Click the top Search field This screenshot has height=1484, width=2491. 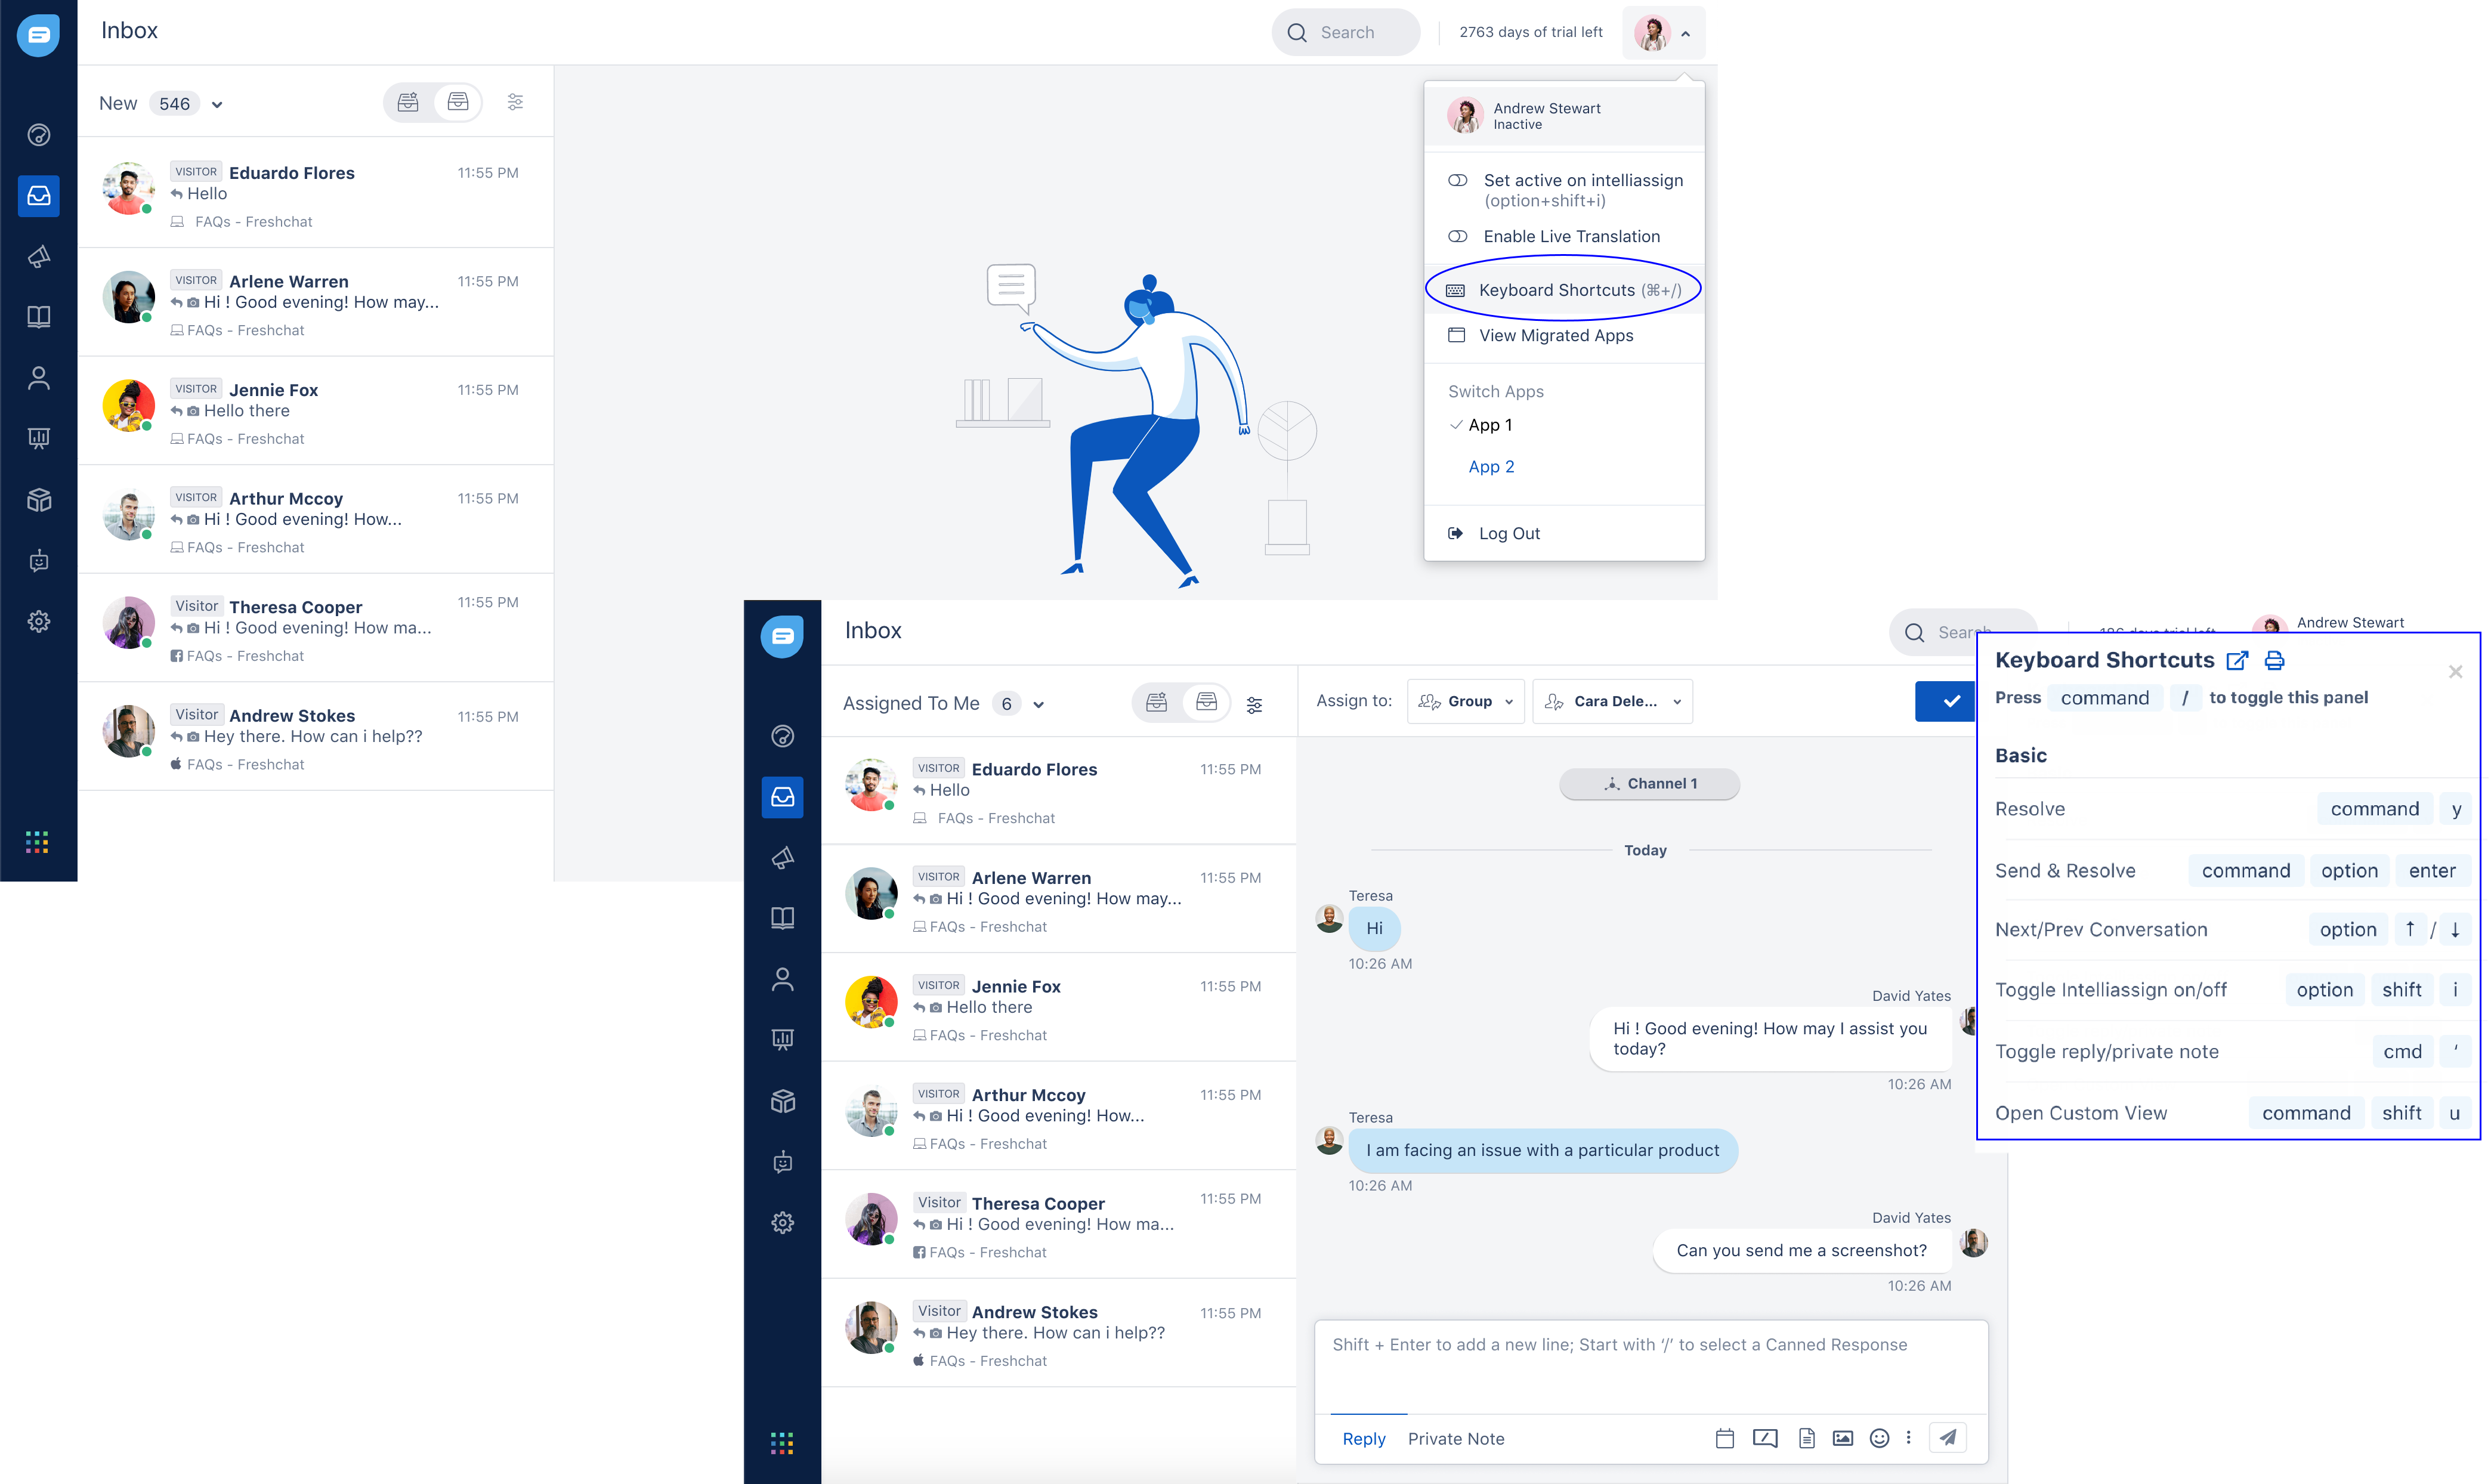click(1346, 32)
